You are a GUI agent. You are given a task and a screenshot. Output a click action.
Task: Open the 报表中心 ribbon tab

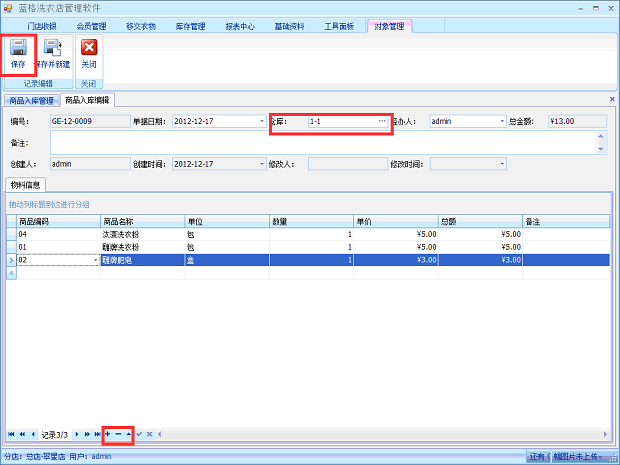240,26
